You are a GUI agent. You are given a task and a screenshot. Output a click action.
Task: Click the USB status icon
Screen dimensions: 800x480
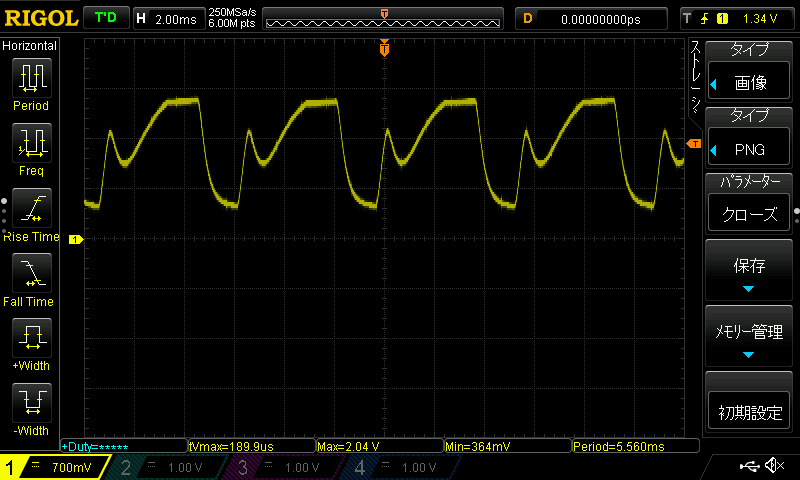[749, 466]
